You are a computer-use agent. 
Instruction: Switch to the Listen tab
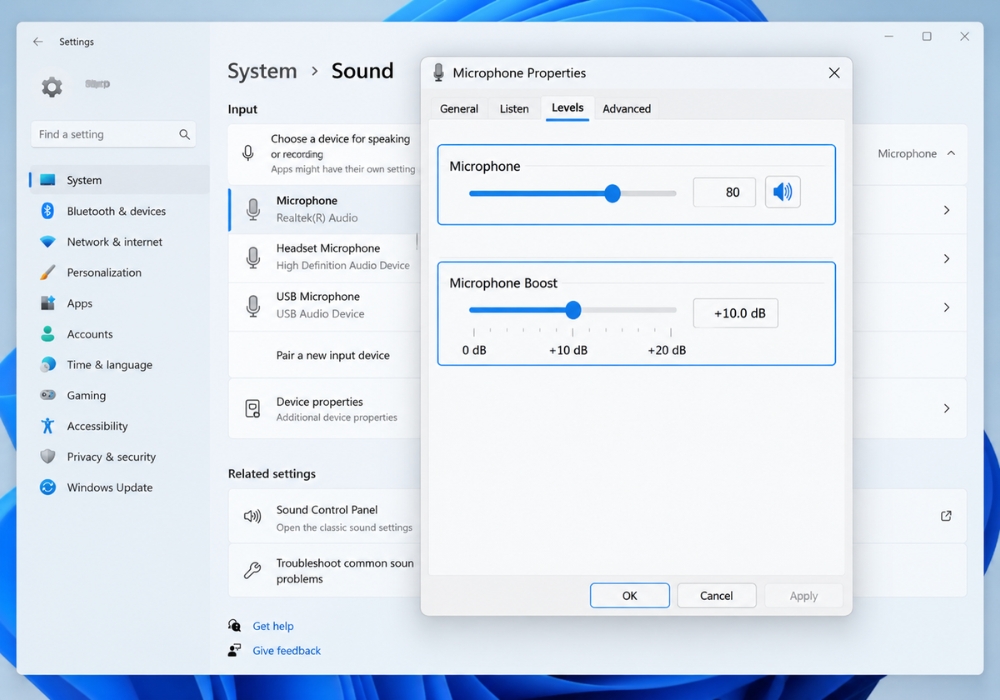514,108
